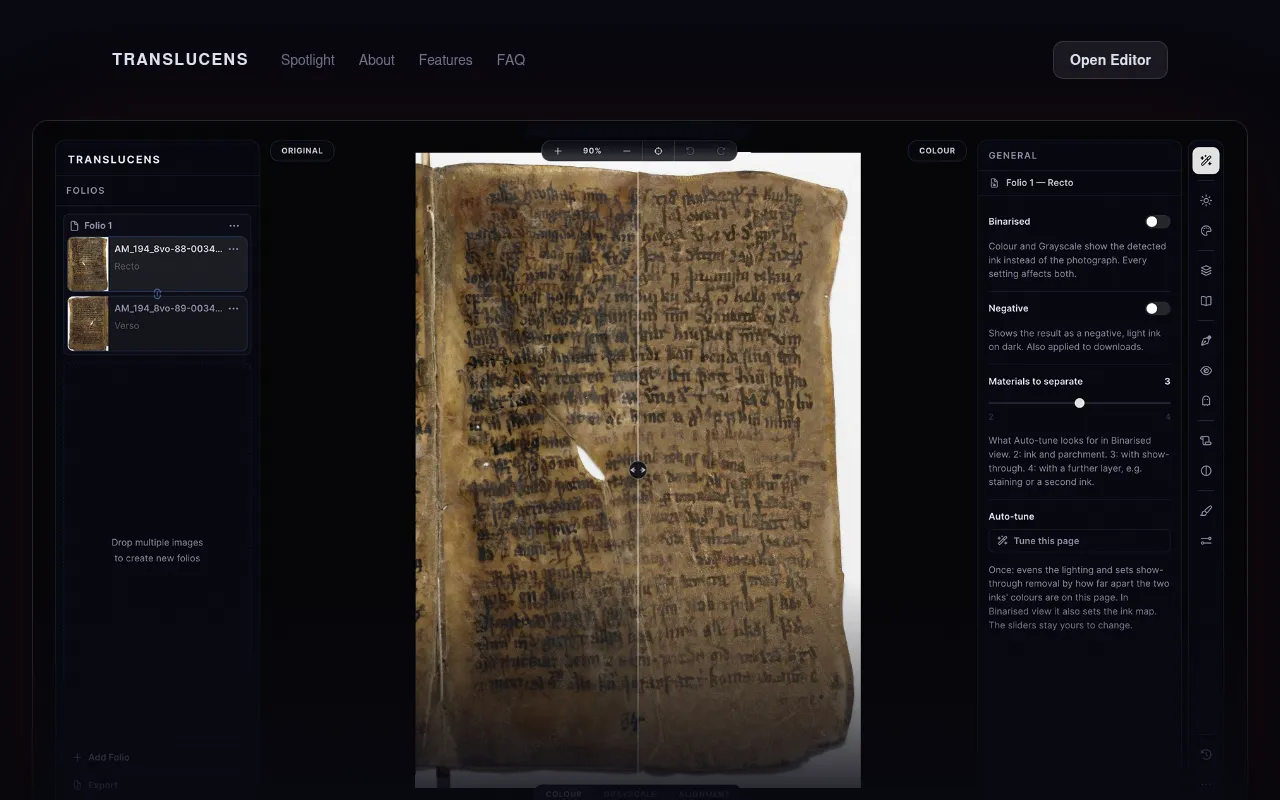The image size is (1280, 800).
Task: Click the 'Folio 1 — Recto' heading text
Action: point(1040,183)
